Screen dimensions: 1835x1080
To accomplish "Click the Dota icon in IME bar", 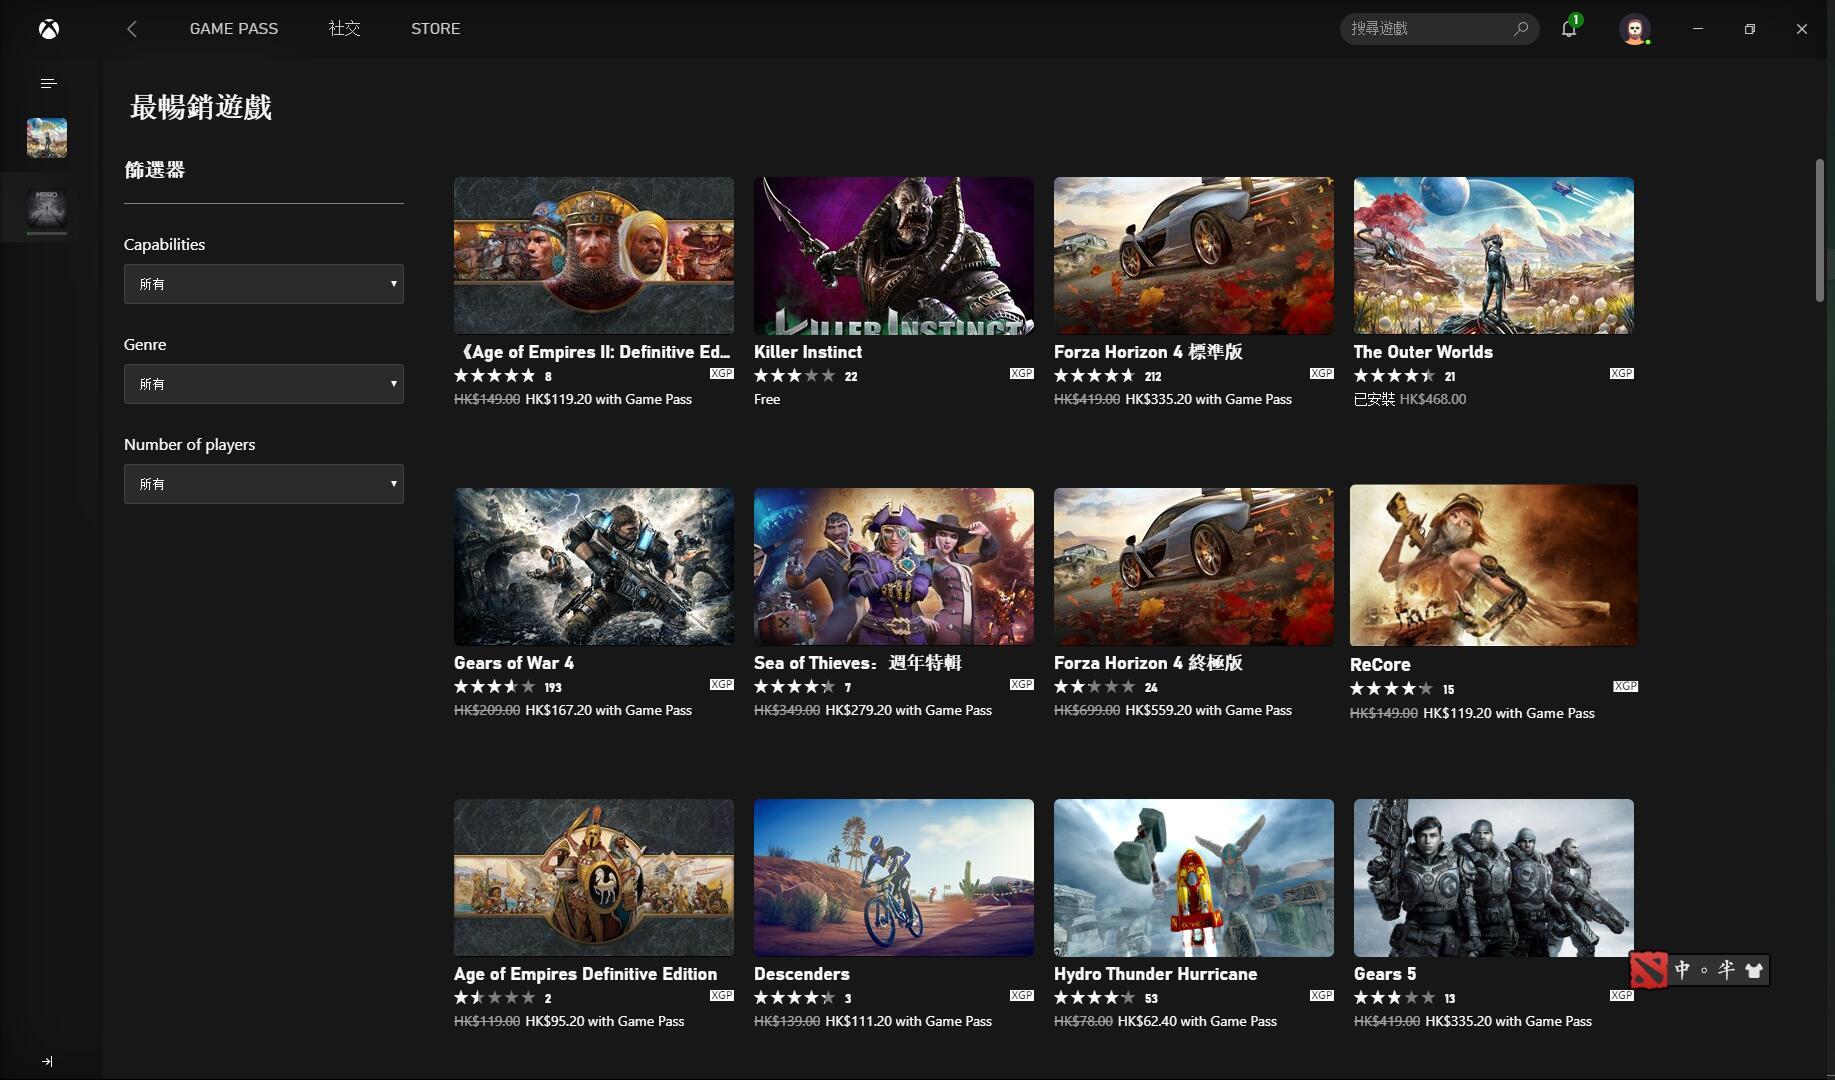I will 1649,969.
